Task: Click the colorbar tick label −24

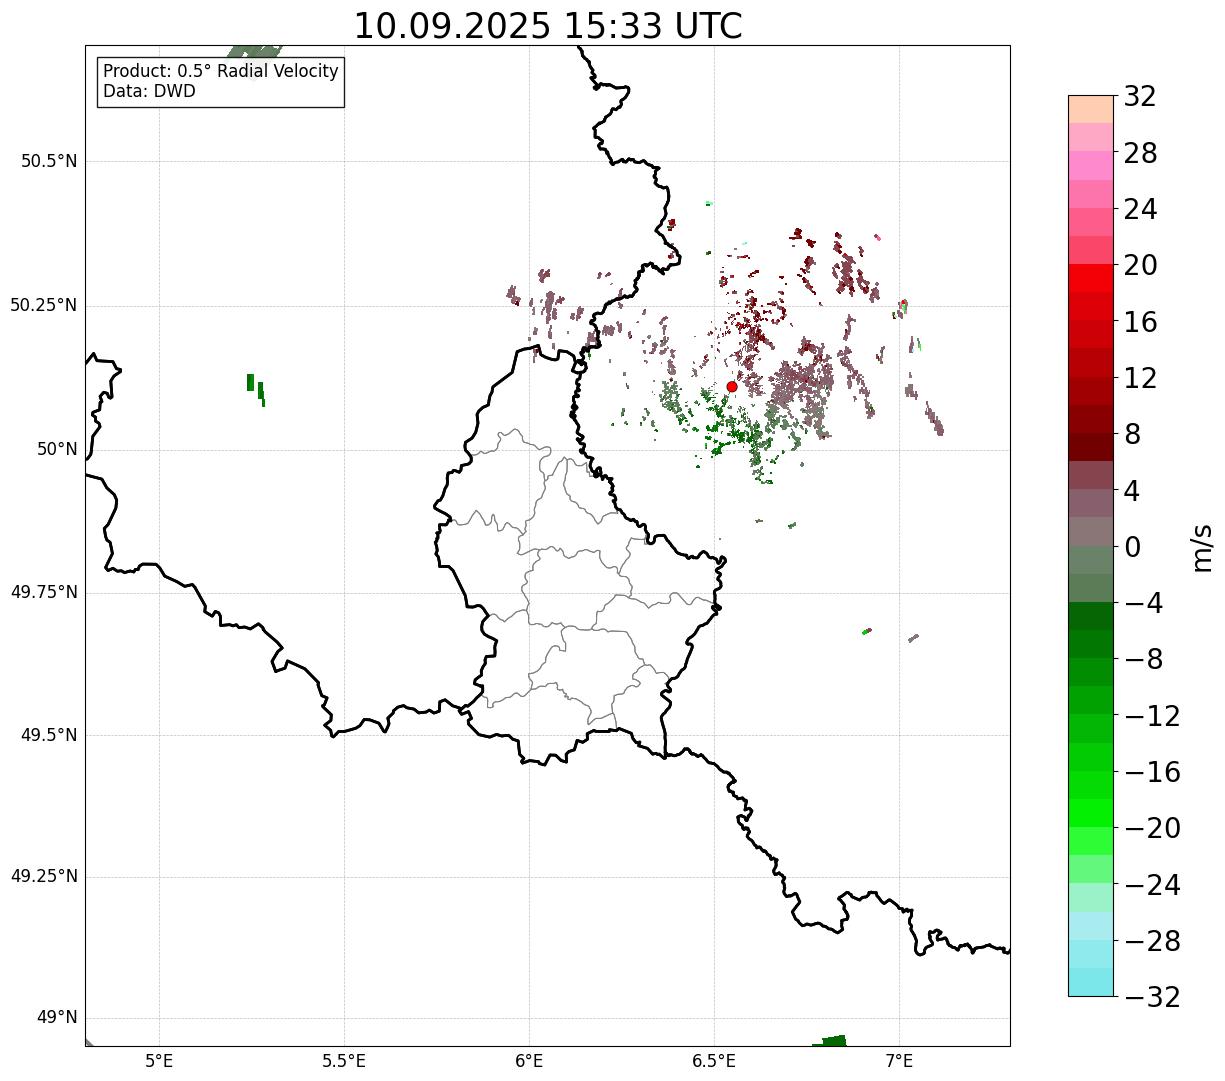Action: (x=1152, y=885)
